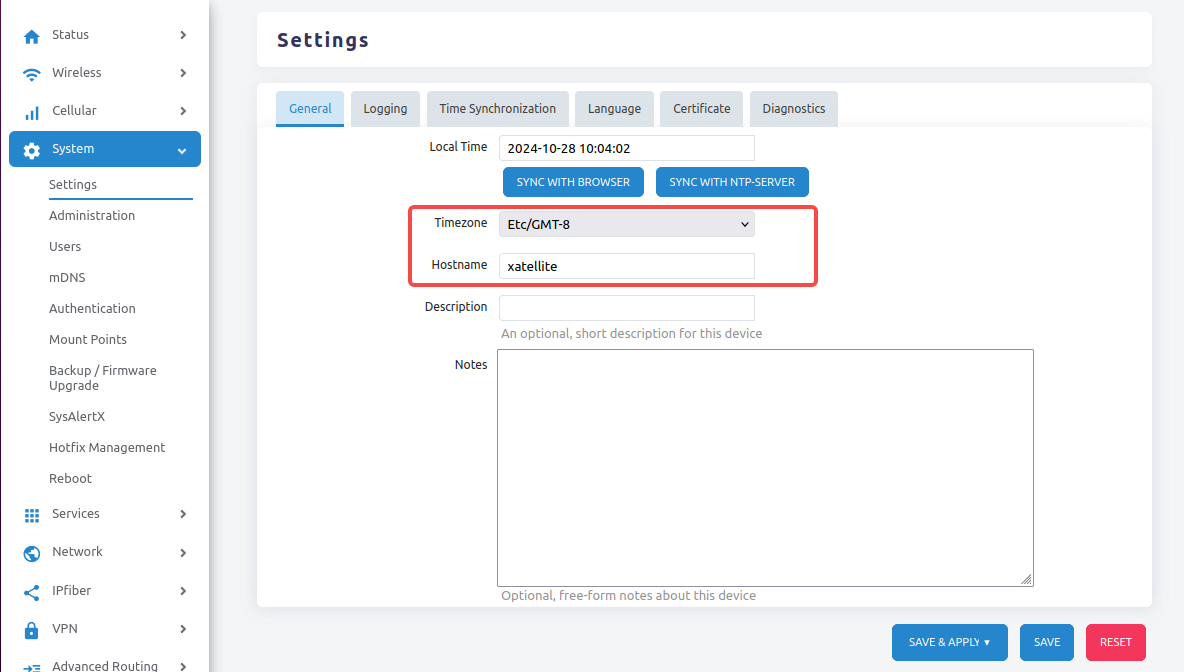Click the Network globe icon
Viewport: 1184px width, 672px height.
(x=31, y=551)
